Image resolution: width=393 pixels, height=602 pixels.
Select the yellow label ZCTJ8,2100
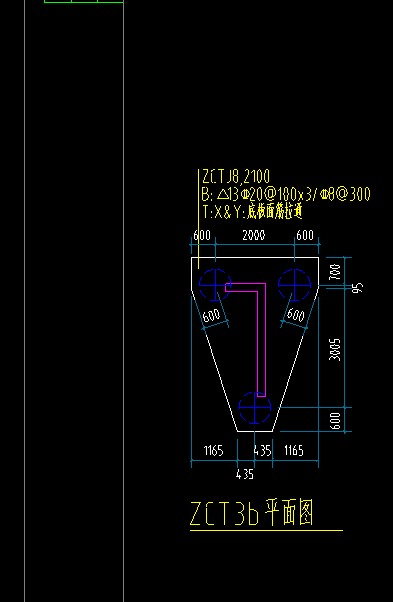pos(236,177)
